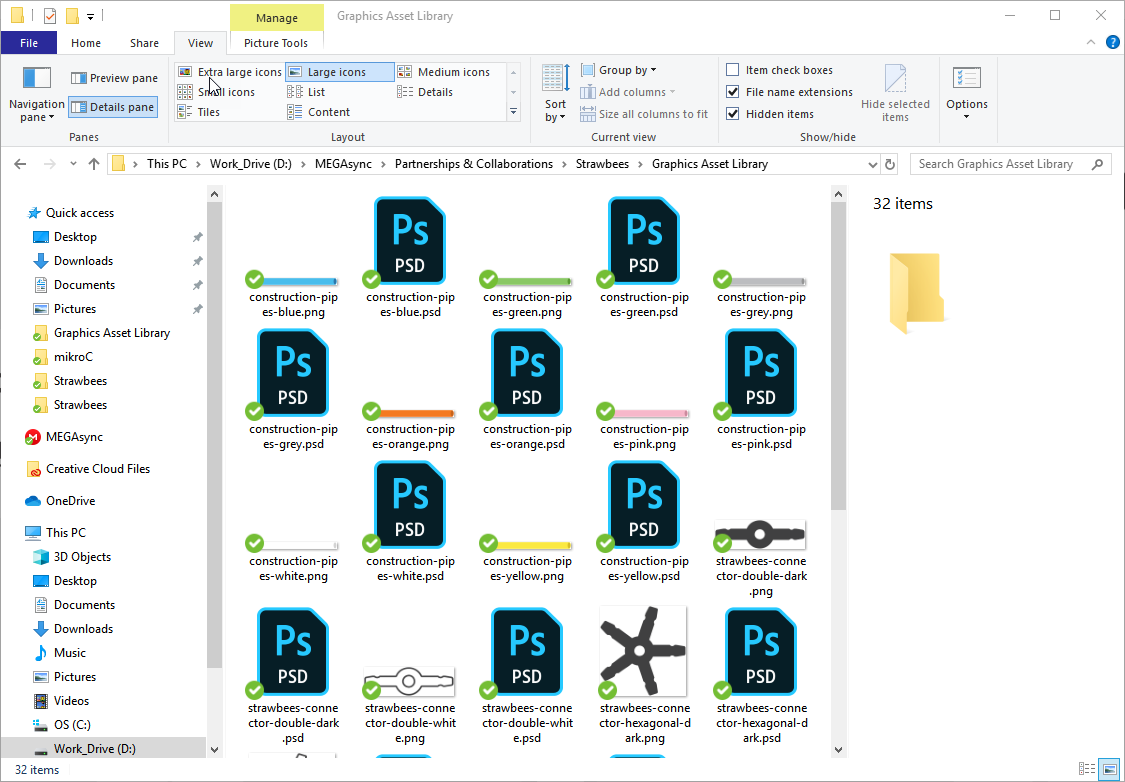1125x782 pixels.
Task: Click the Sort by icon
Action: click(555, 77)
